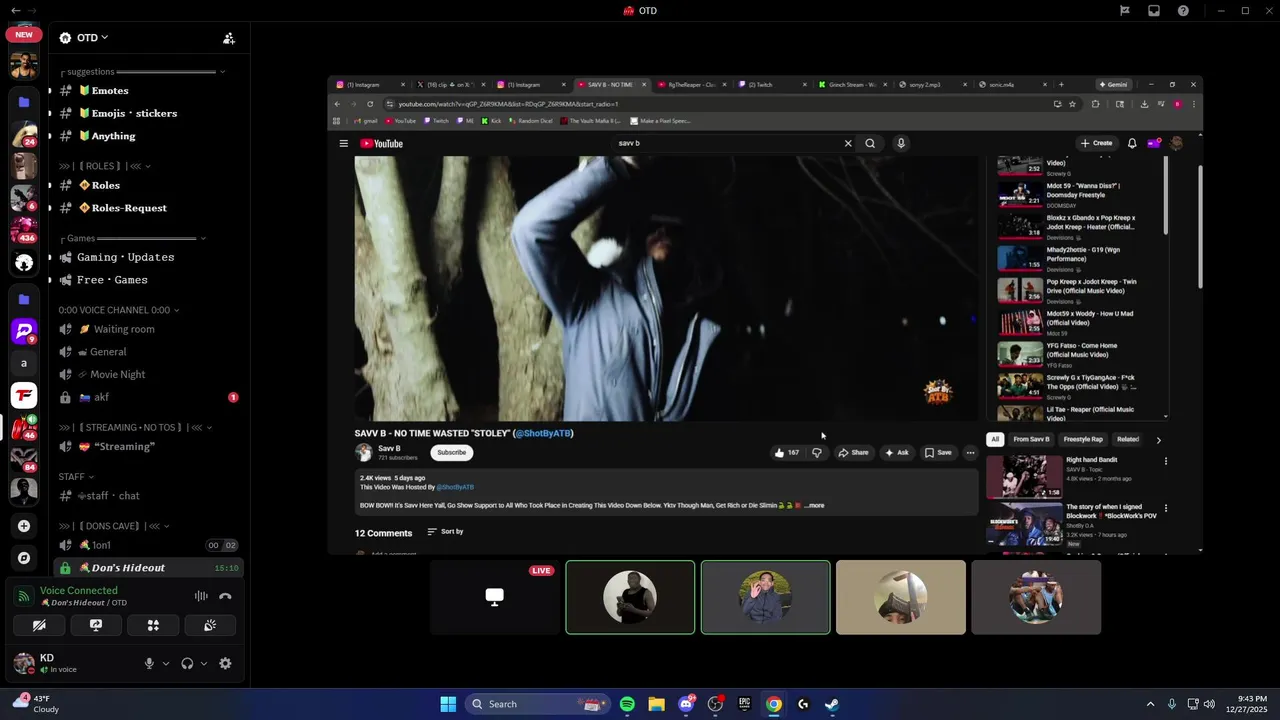The height and width of the screenshot is (720, 1280).
Task: Join the Waiting room voice channel
Action: (x=150, y=329)
